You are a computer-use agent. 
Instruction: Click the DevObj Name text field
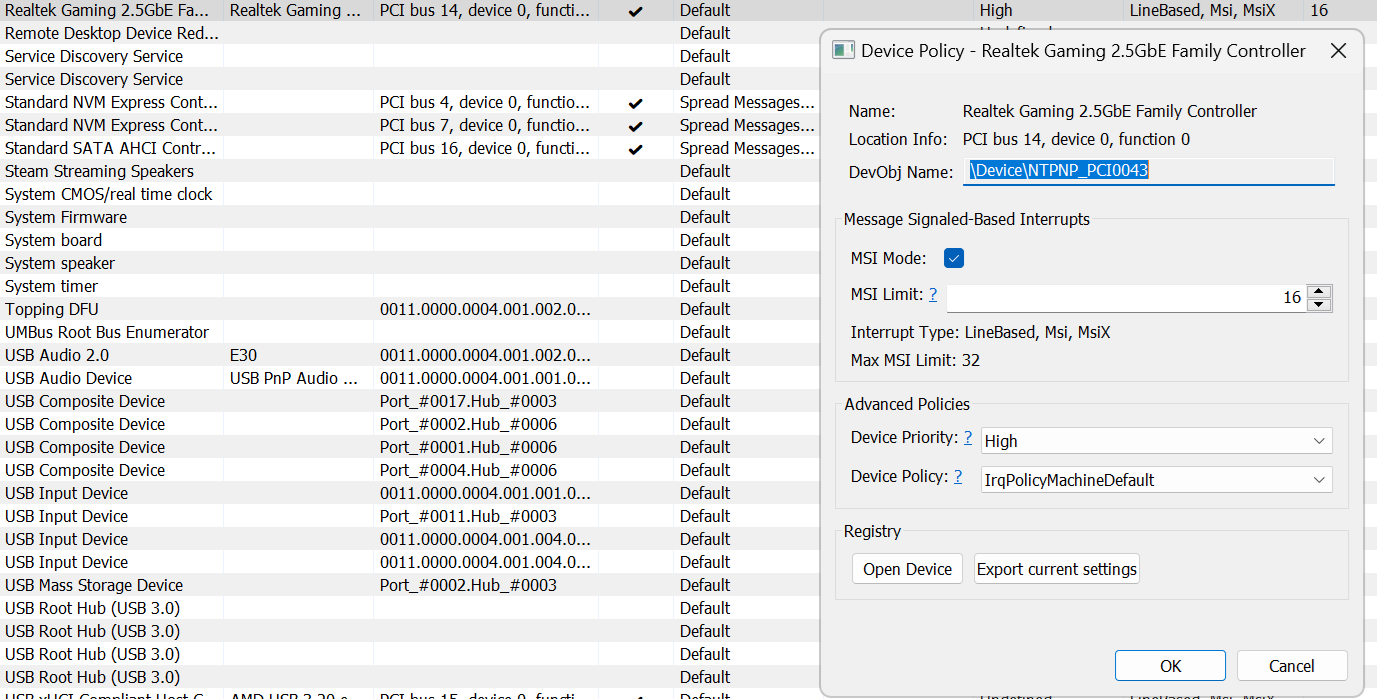pyautogui.click(x=1149, y=171)
